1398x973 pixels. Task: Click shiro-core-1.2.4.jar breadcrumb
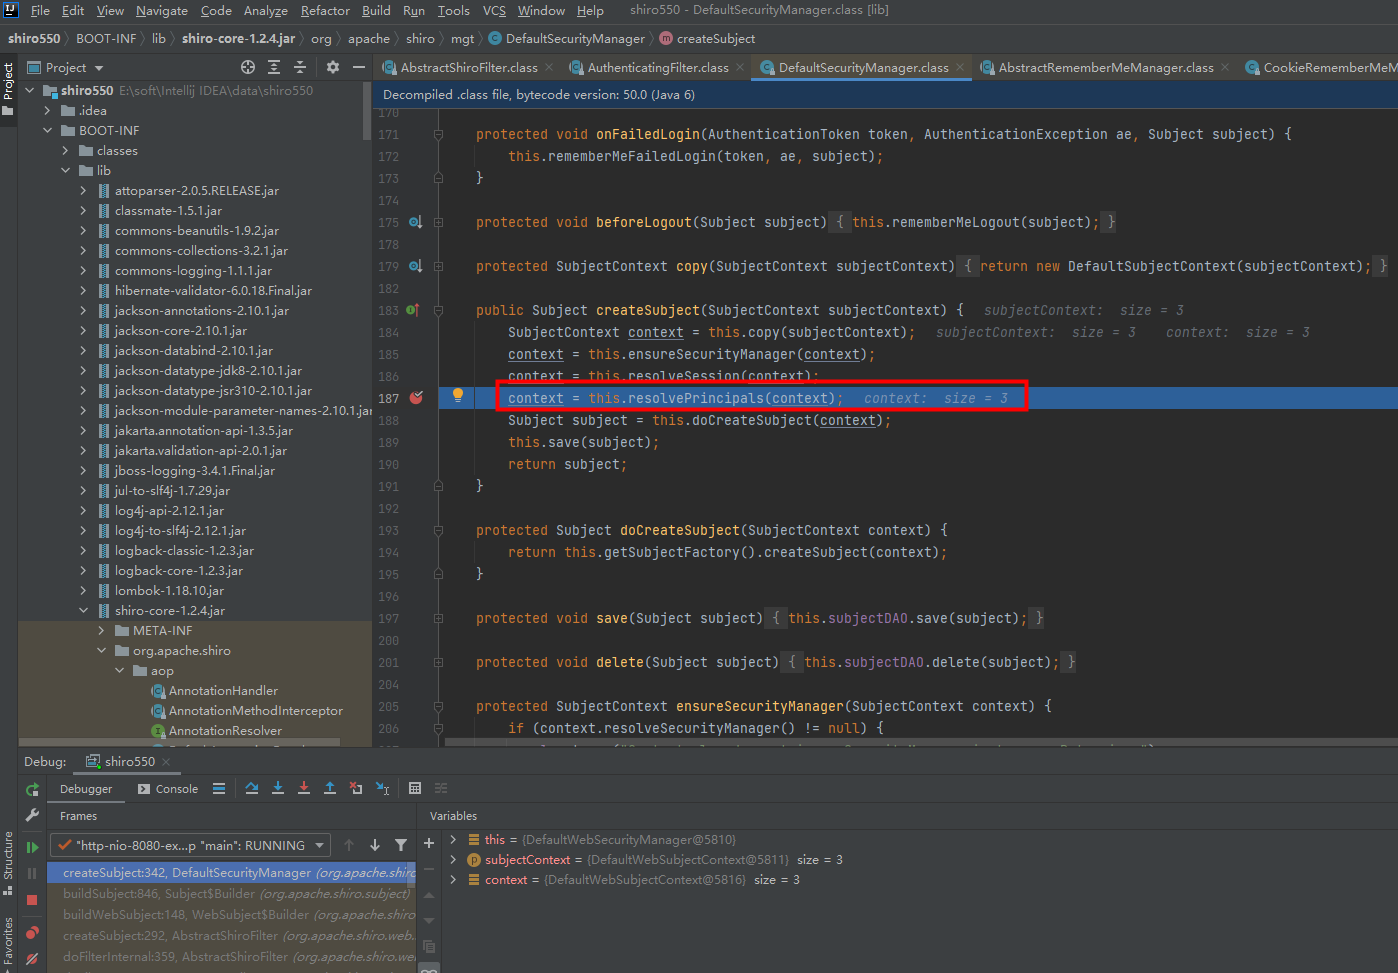tap(238, 39)
